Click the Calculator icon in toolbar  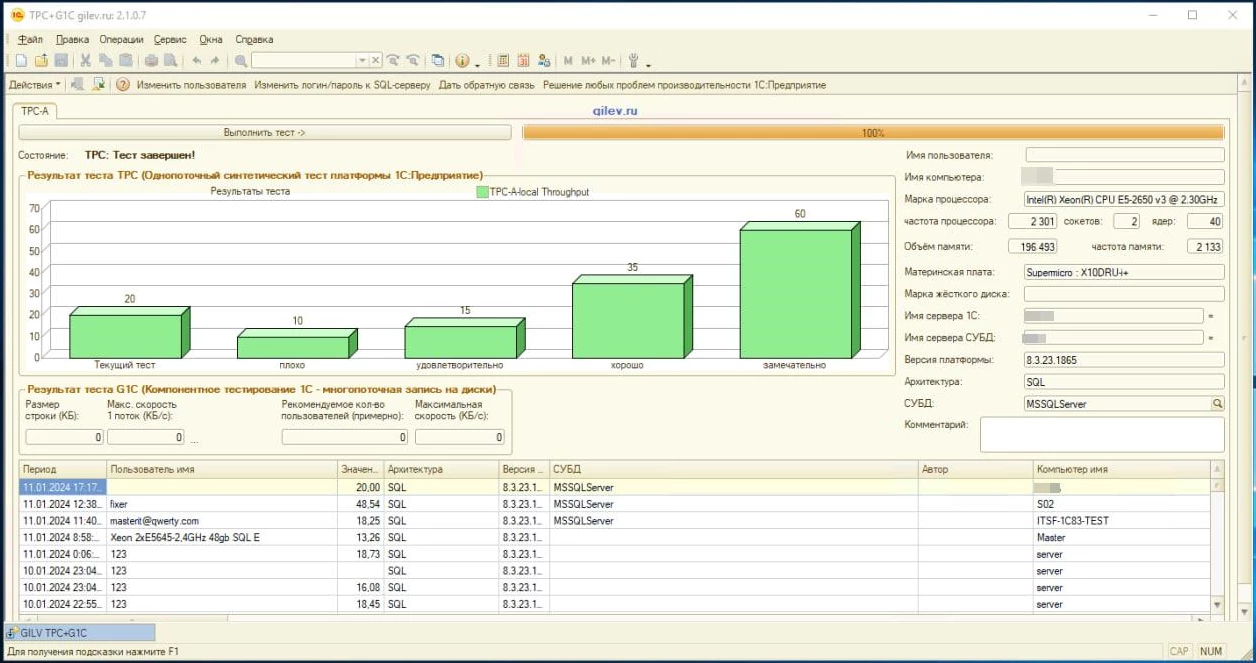pos(503,61)
